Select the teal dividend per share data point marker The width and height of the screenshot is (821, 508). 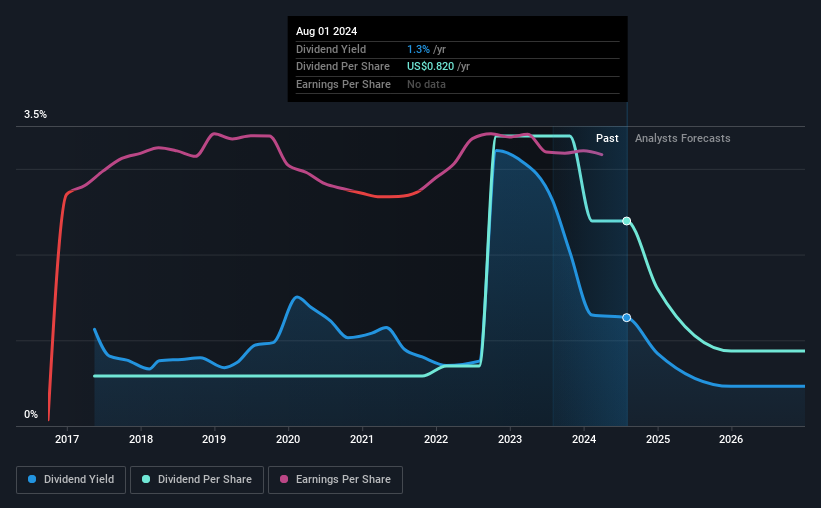(626, 221)
